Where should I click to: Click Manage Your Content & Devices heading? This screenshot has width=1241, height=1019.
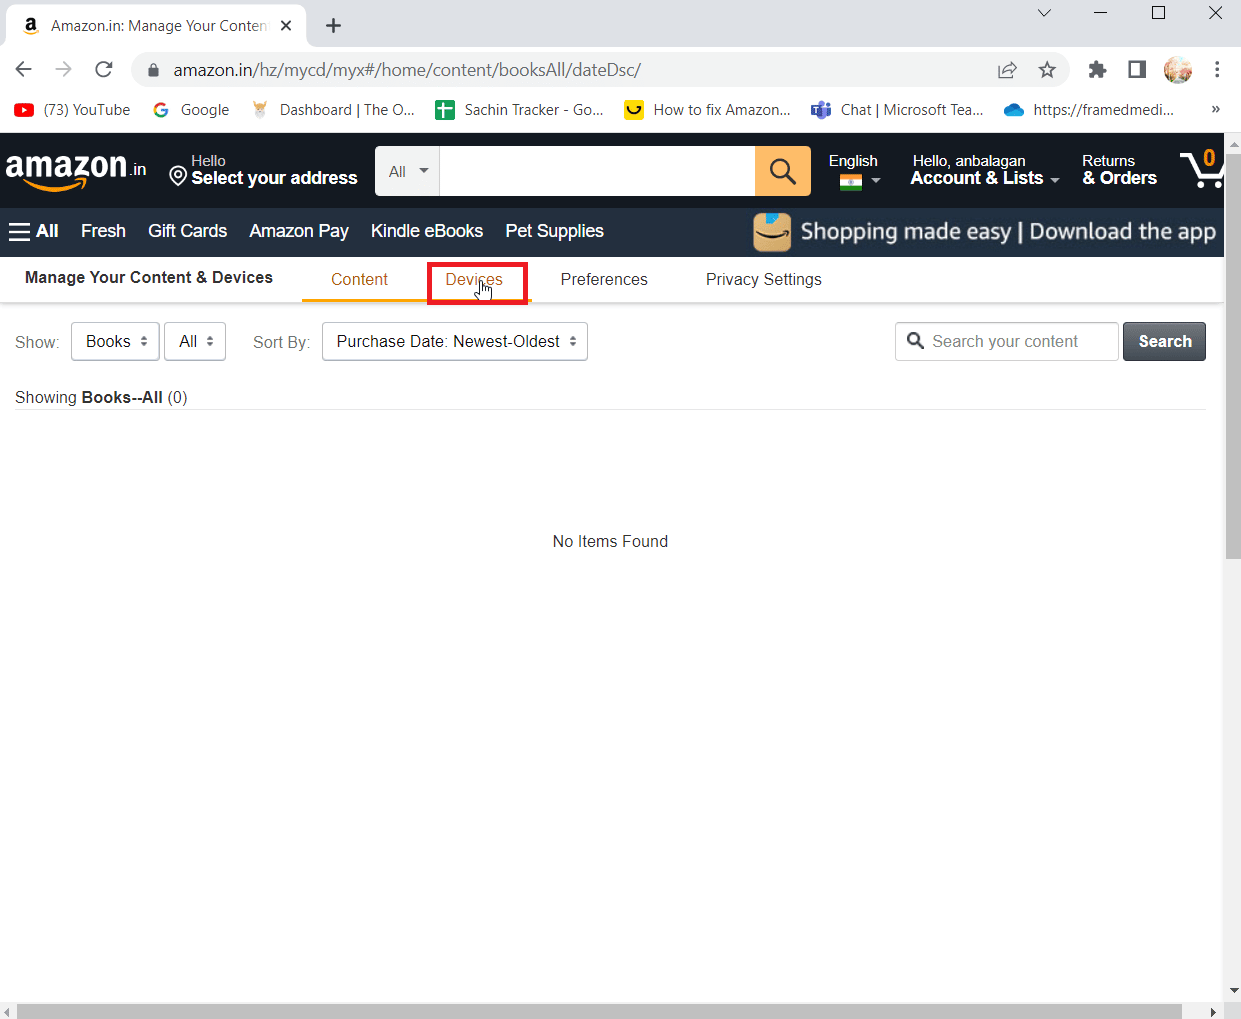[x=149, y=278]
